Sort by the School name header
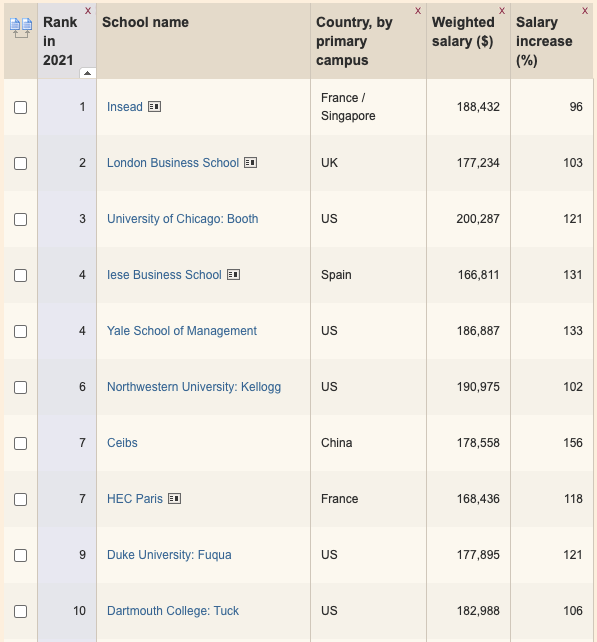 [145, 22]
